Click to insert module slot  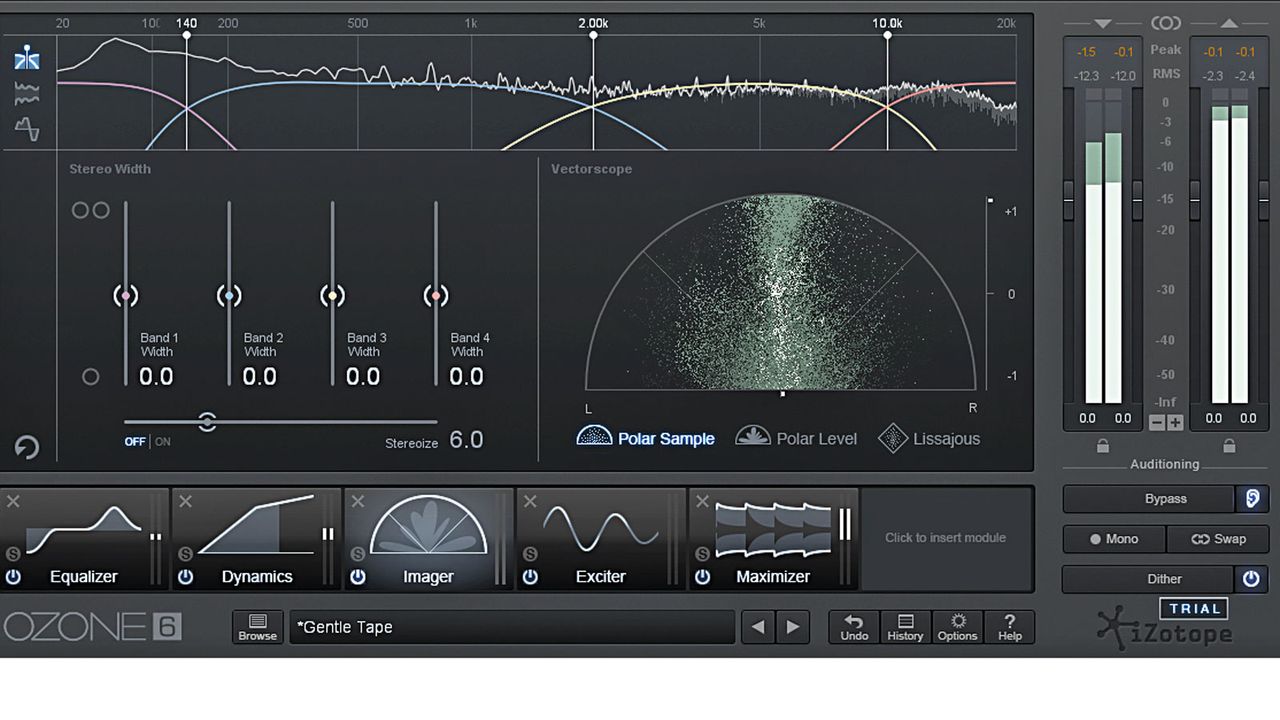pyautogui.click(x=945, y=538)
